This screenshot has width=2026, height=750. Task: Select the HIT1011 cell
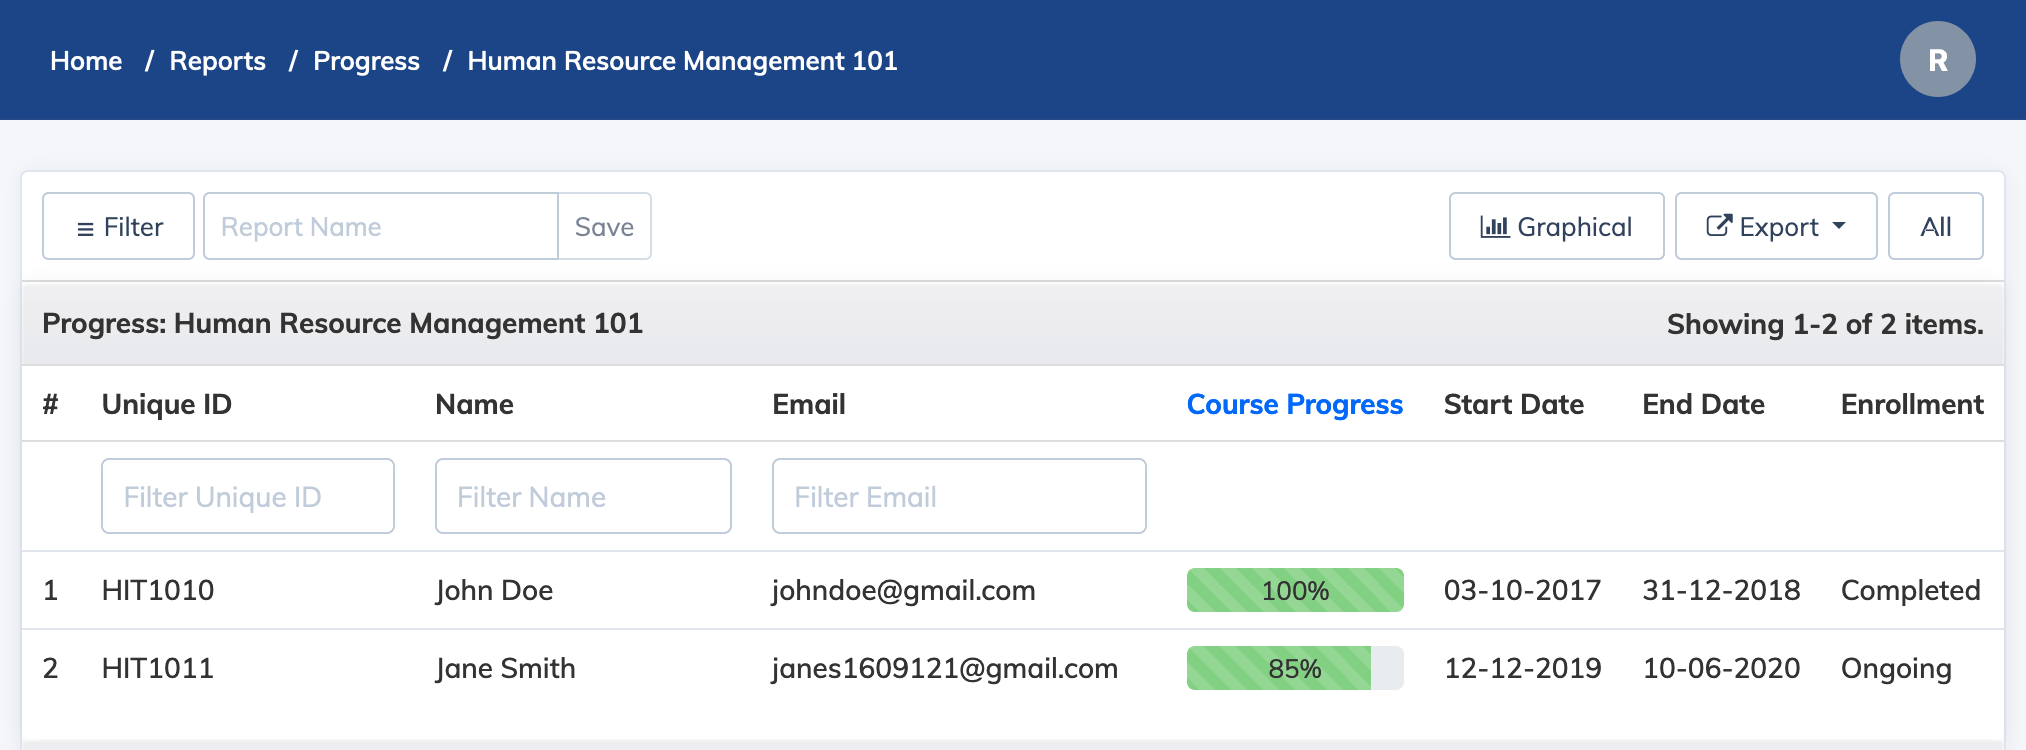pos(158,668)
